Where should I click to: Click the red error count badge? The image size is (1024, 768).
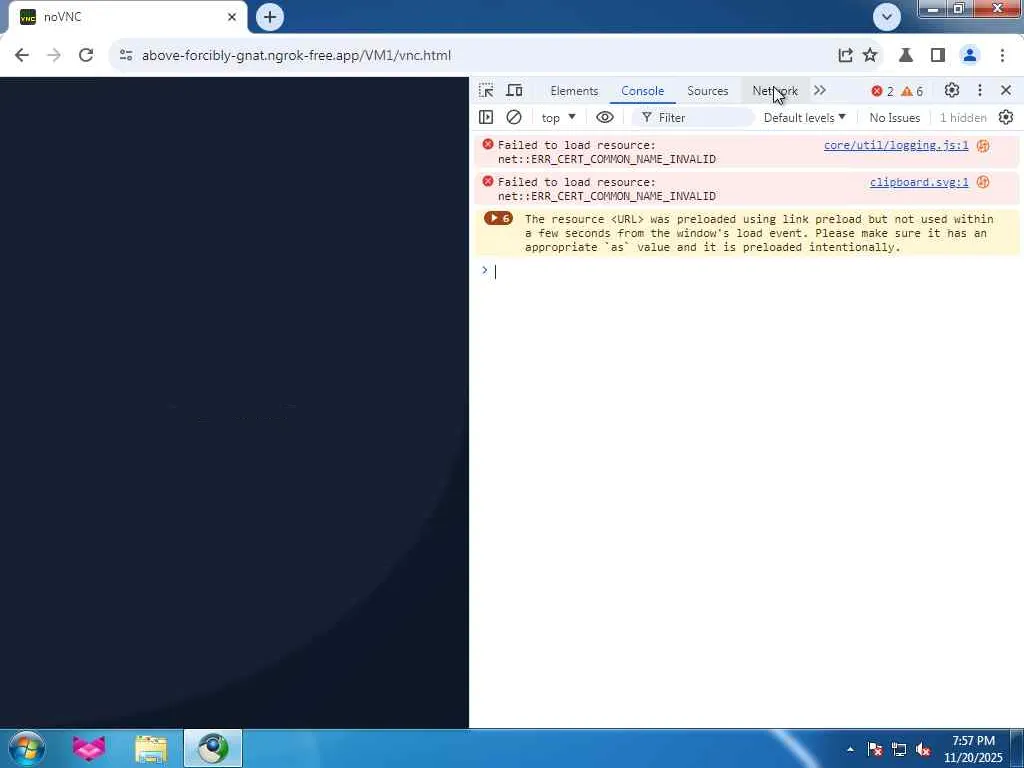click(x=882, y=91)
